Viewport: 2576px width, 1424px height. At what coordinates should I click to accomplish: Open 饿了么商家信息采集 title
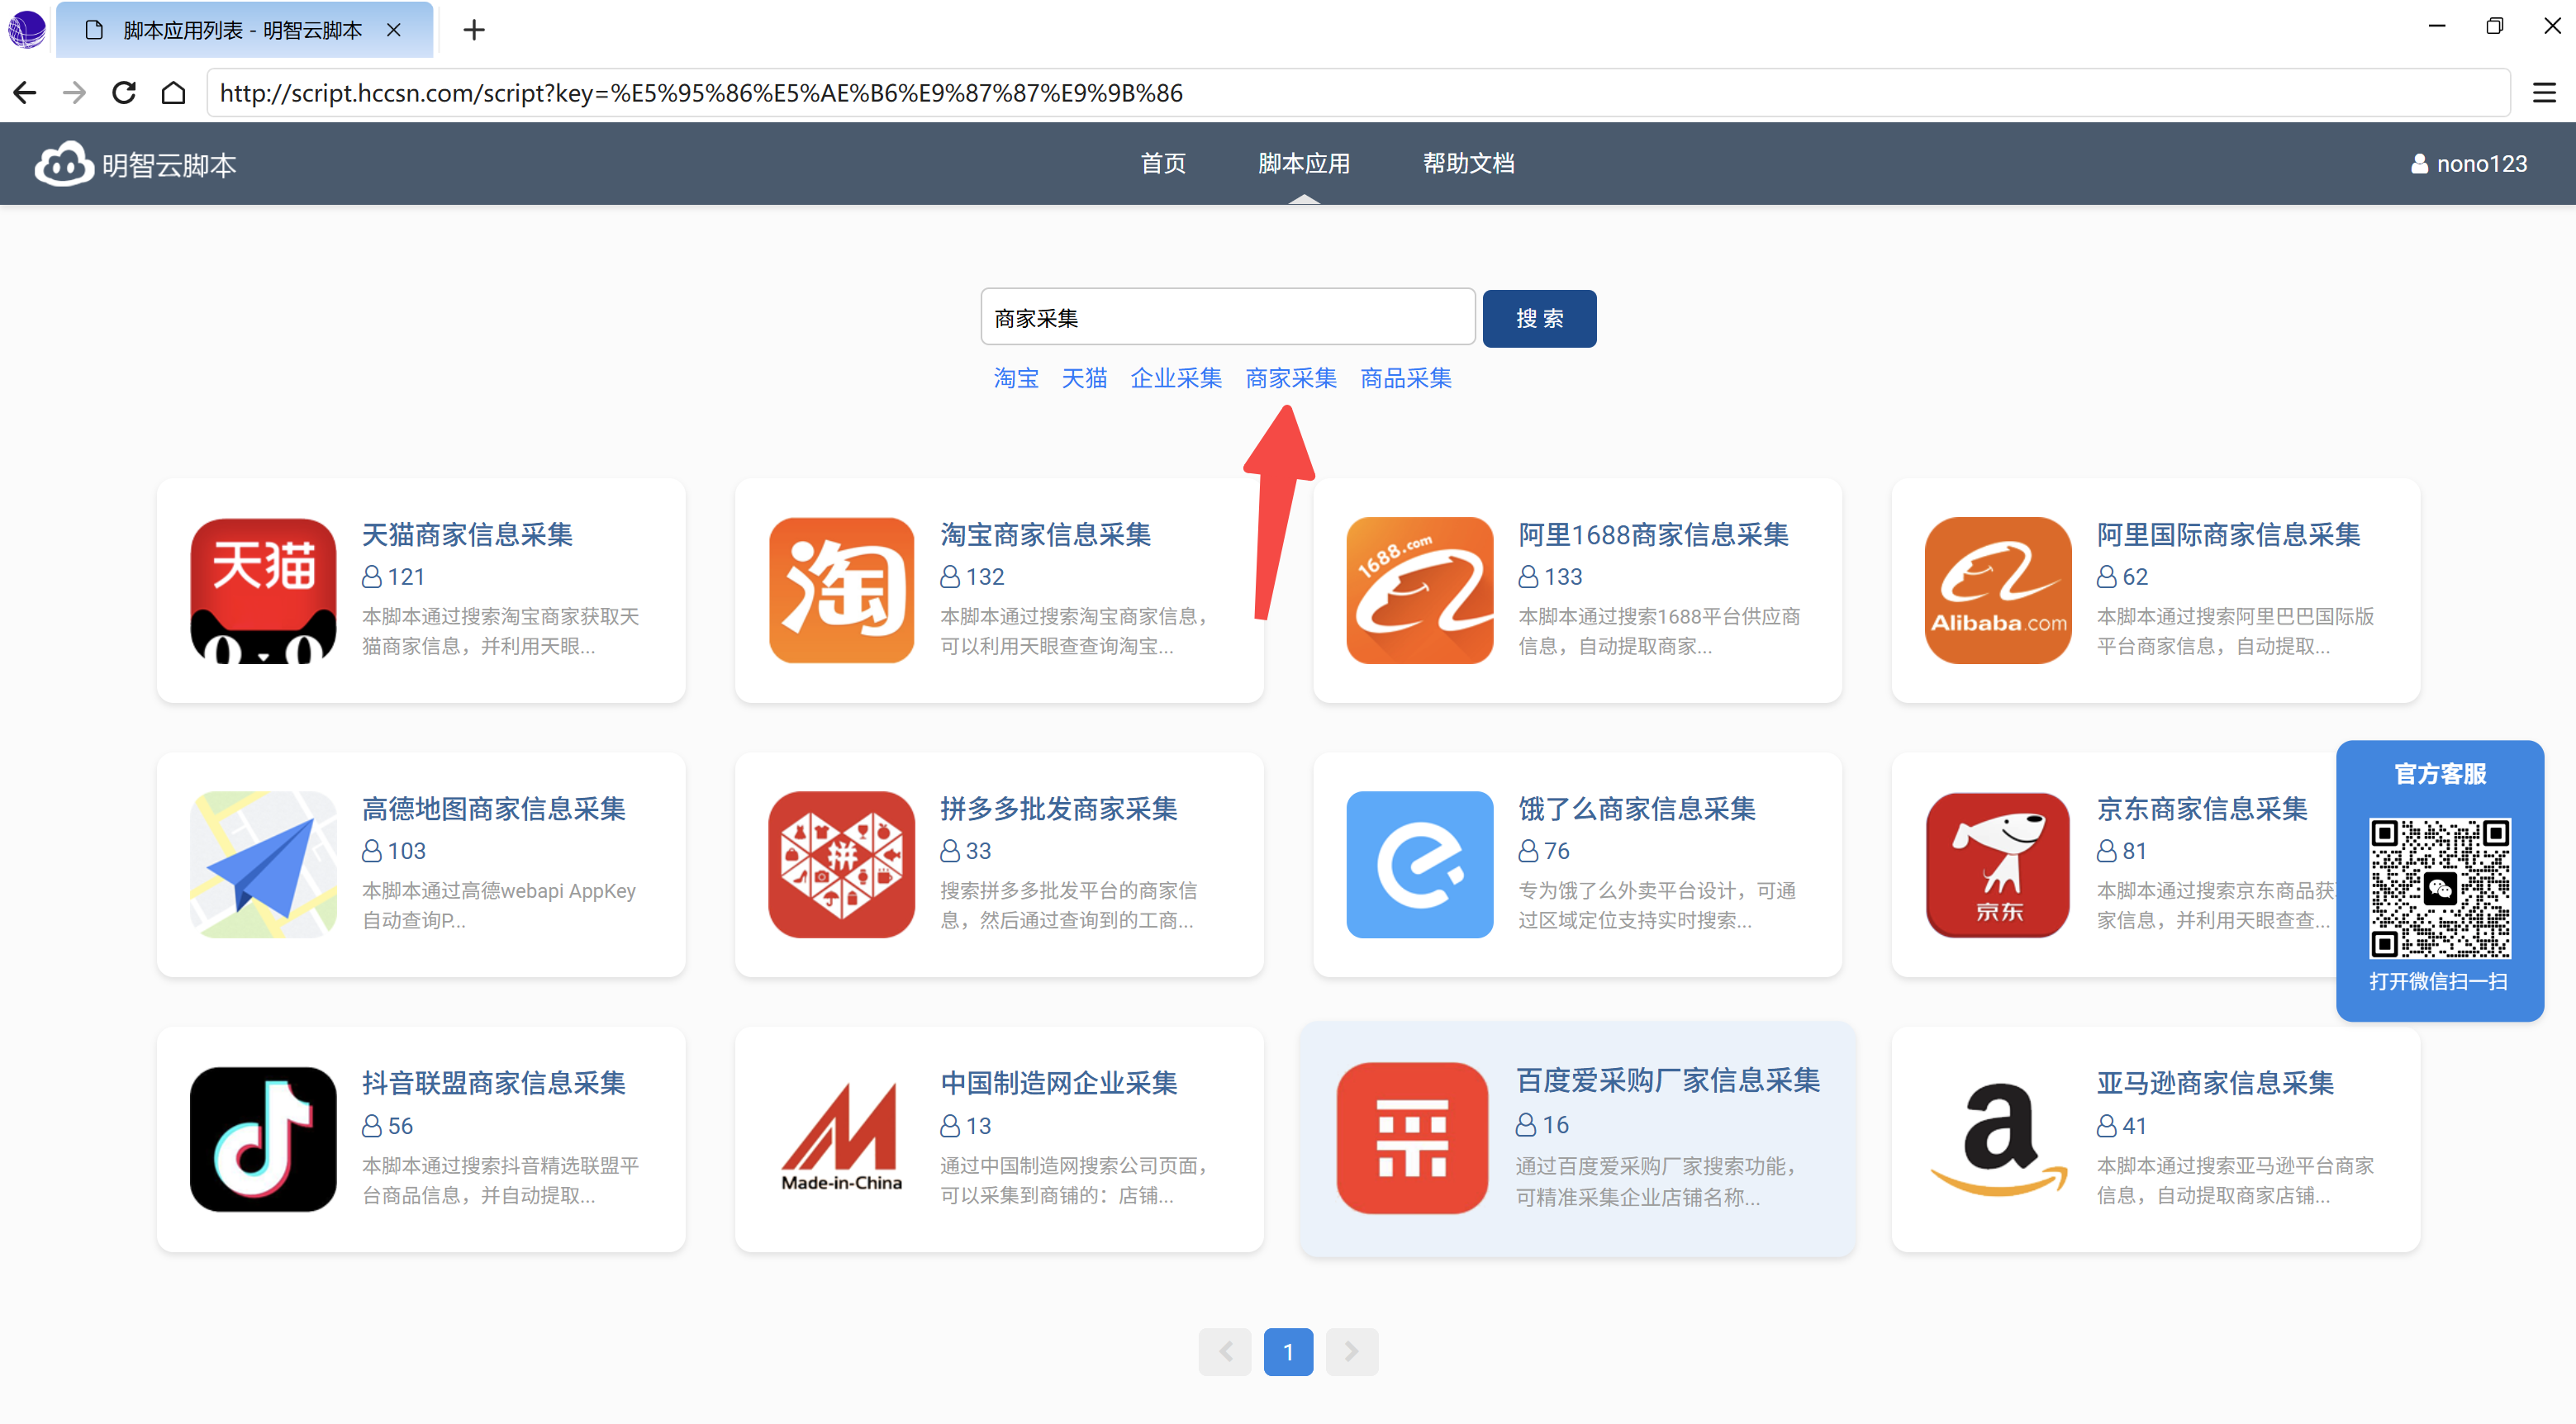(1636, 809)
